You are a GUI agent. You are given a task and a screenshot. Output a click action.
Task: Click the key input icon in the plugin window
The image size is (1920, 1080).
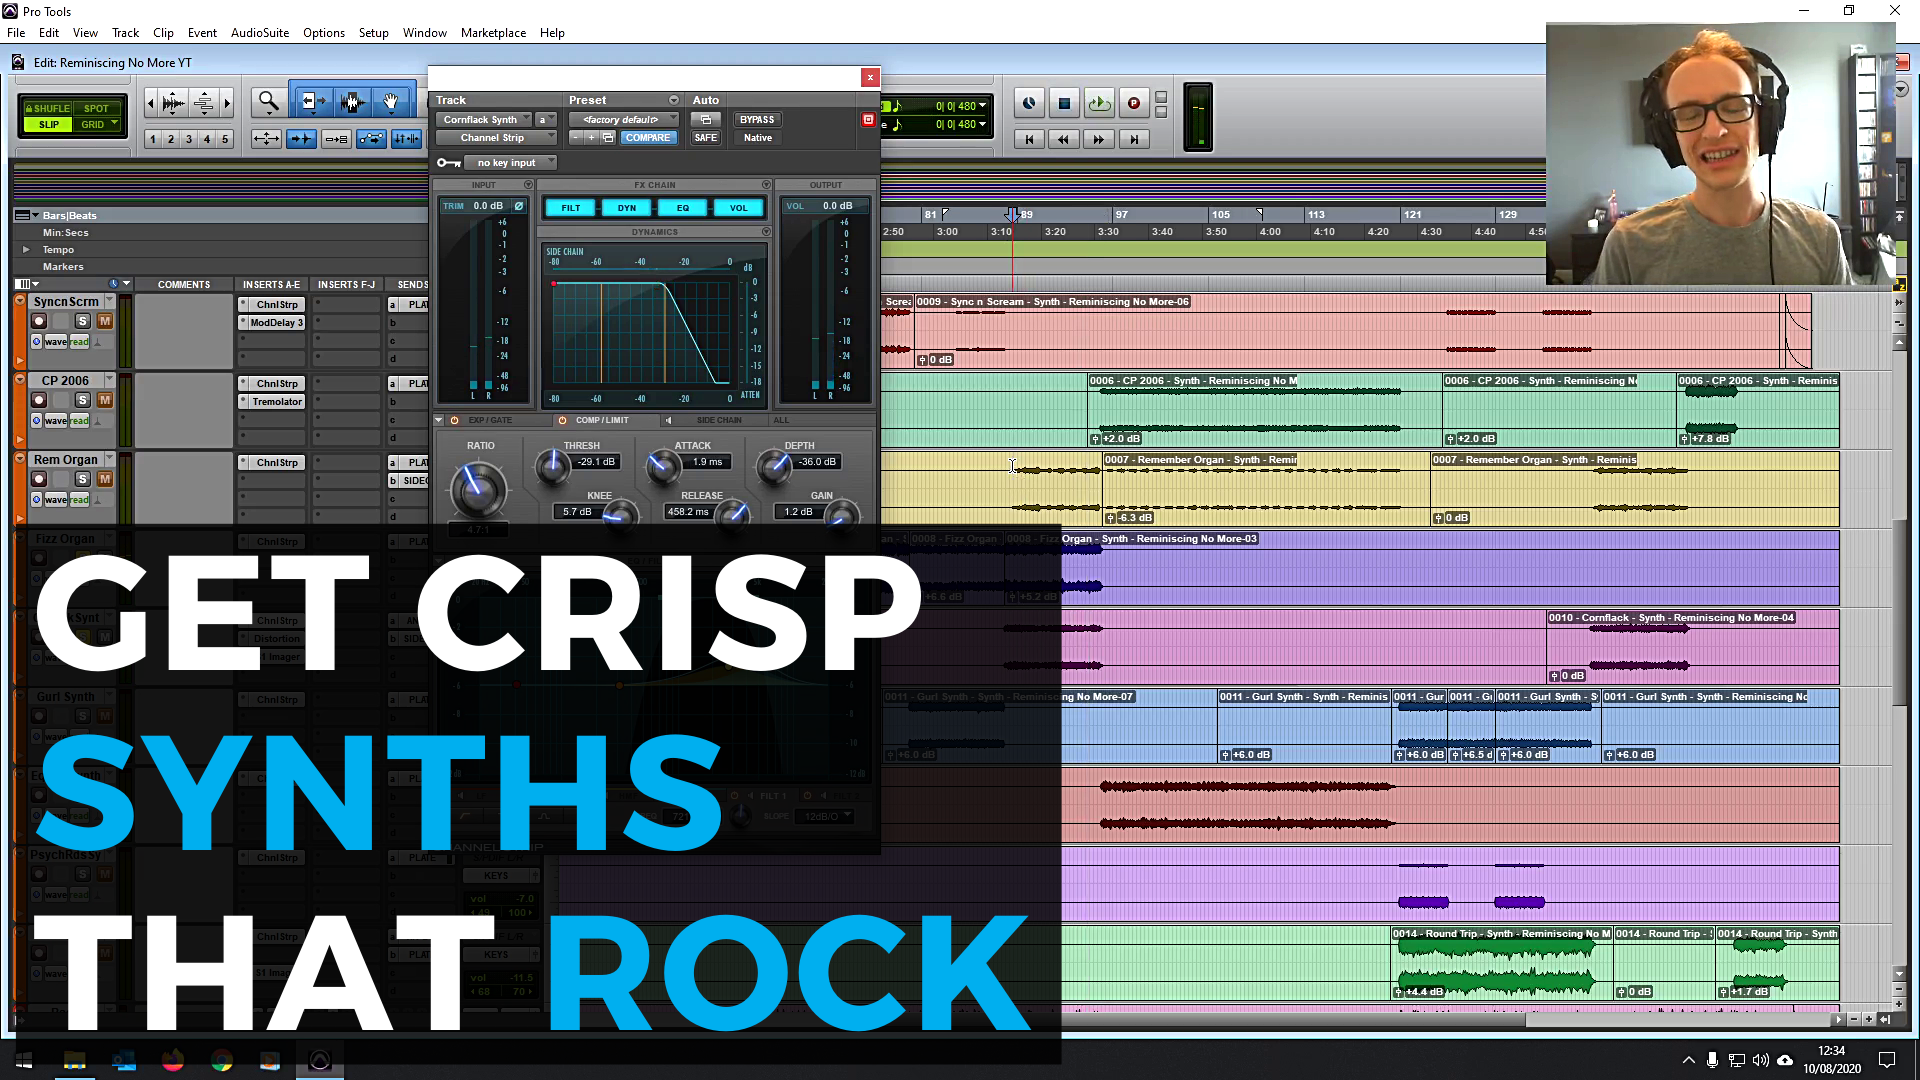pos(448,162)
